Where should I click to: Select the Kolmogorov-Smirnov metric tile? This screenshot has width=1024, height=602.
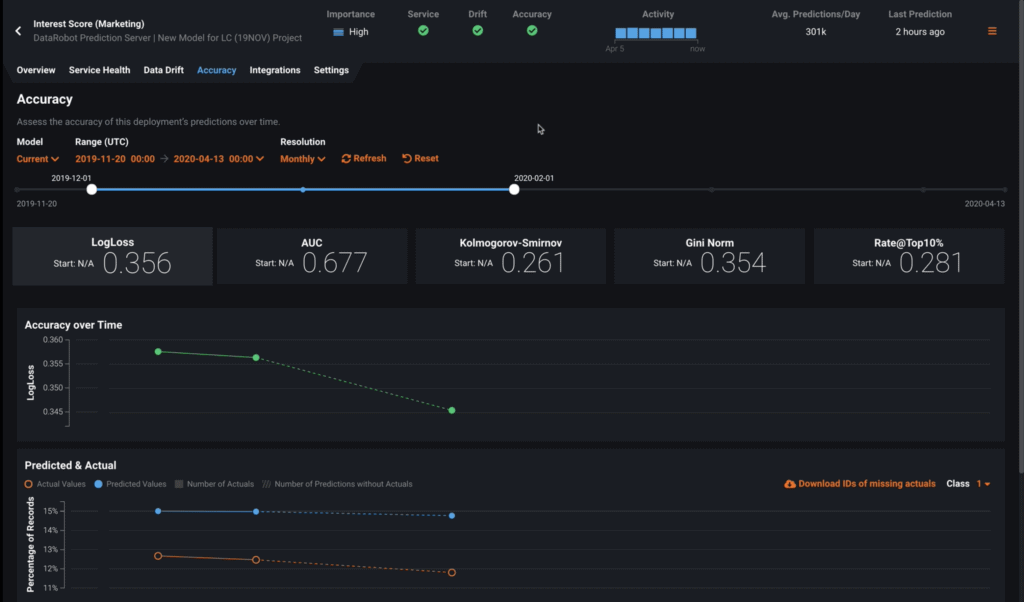click(x=511, y=256)
